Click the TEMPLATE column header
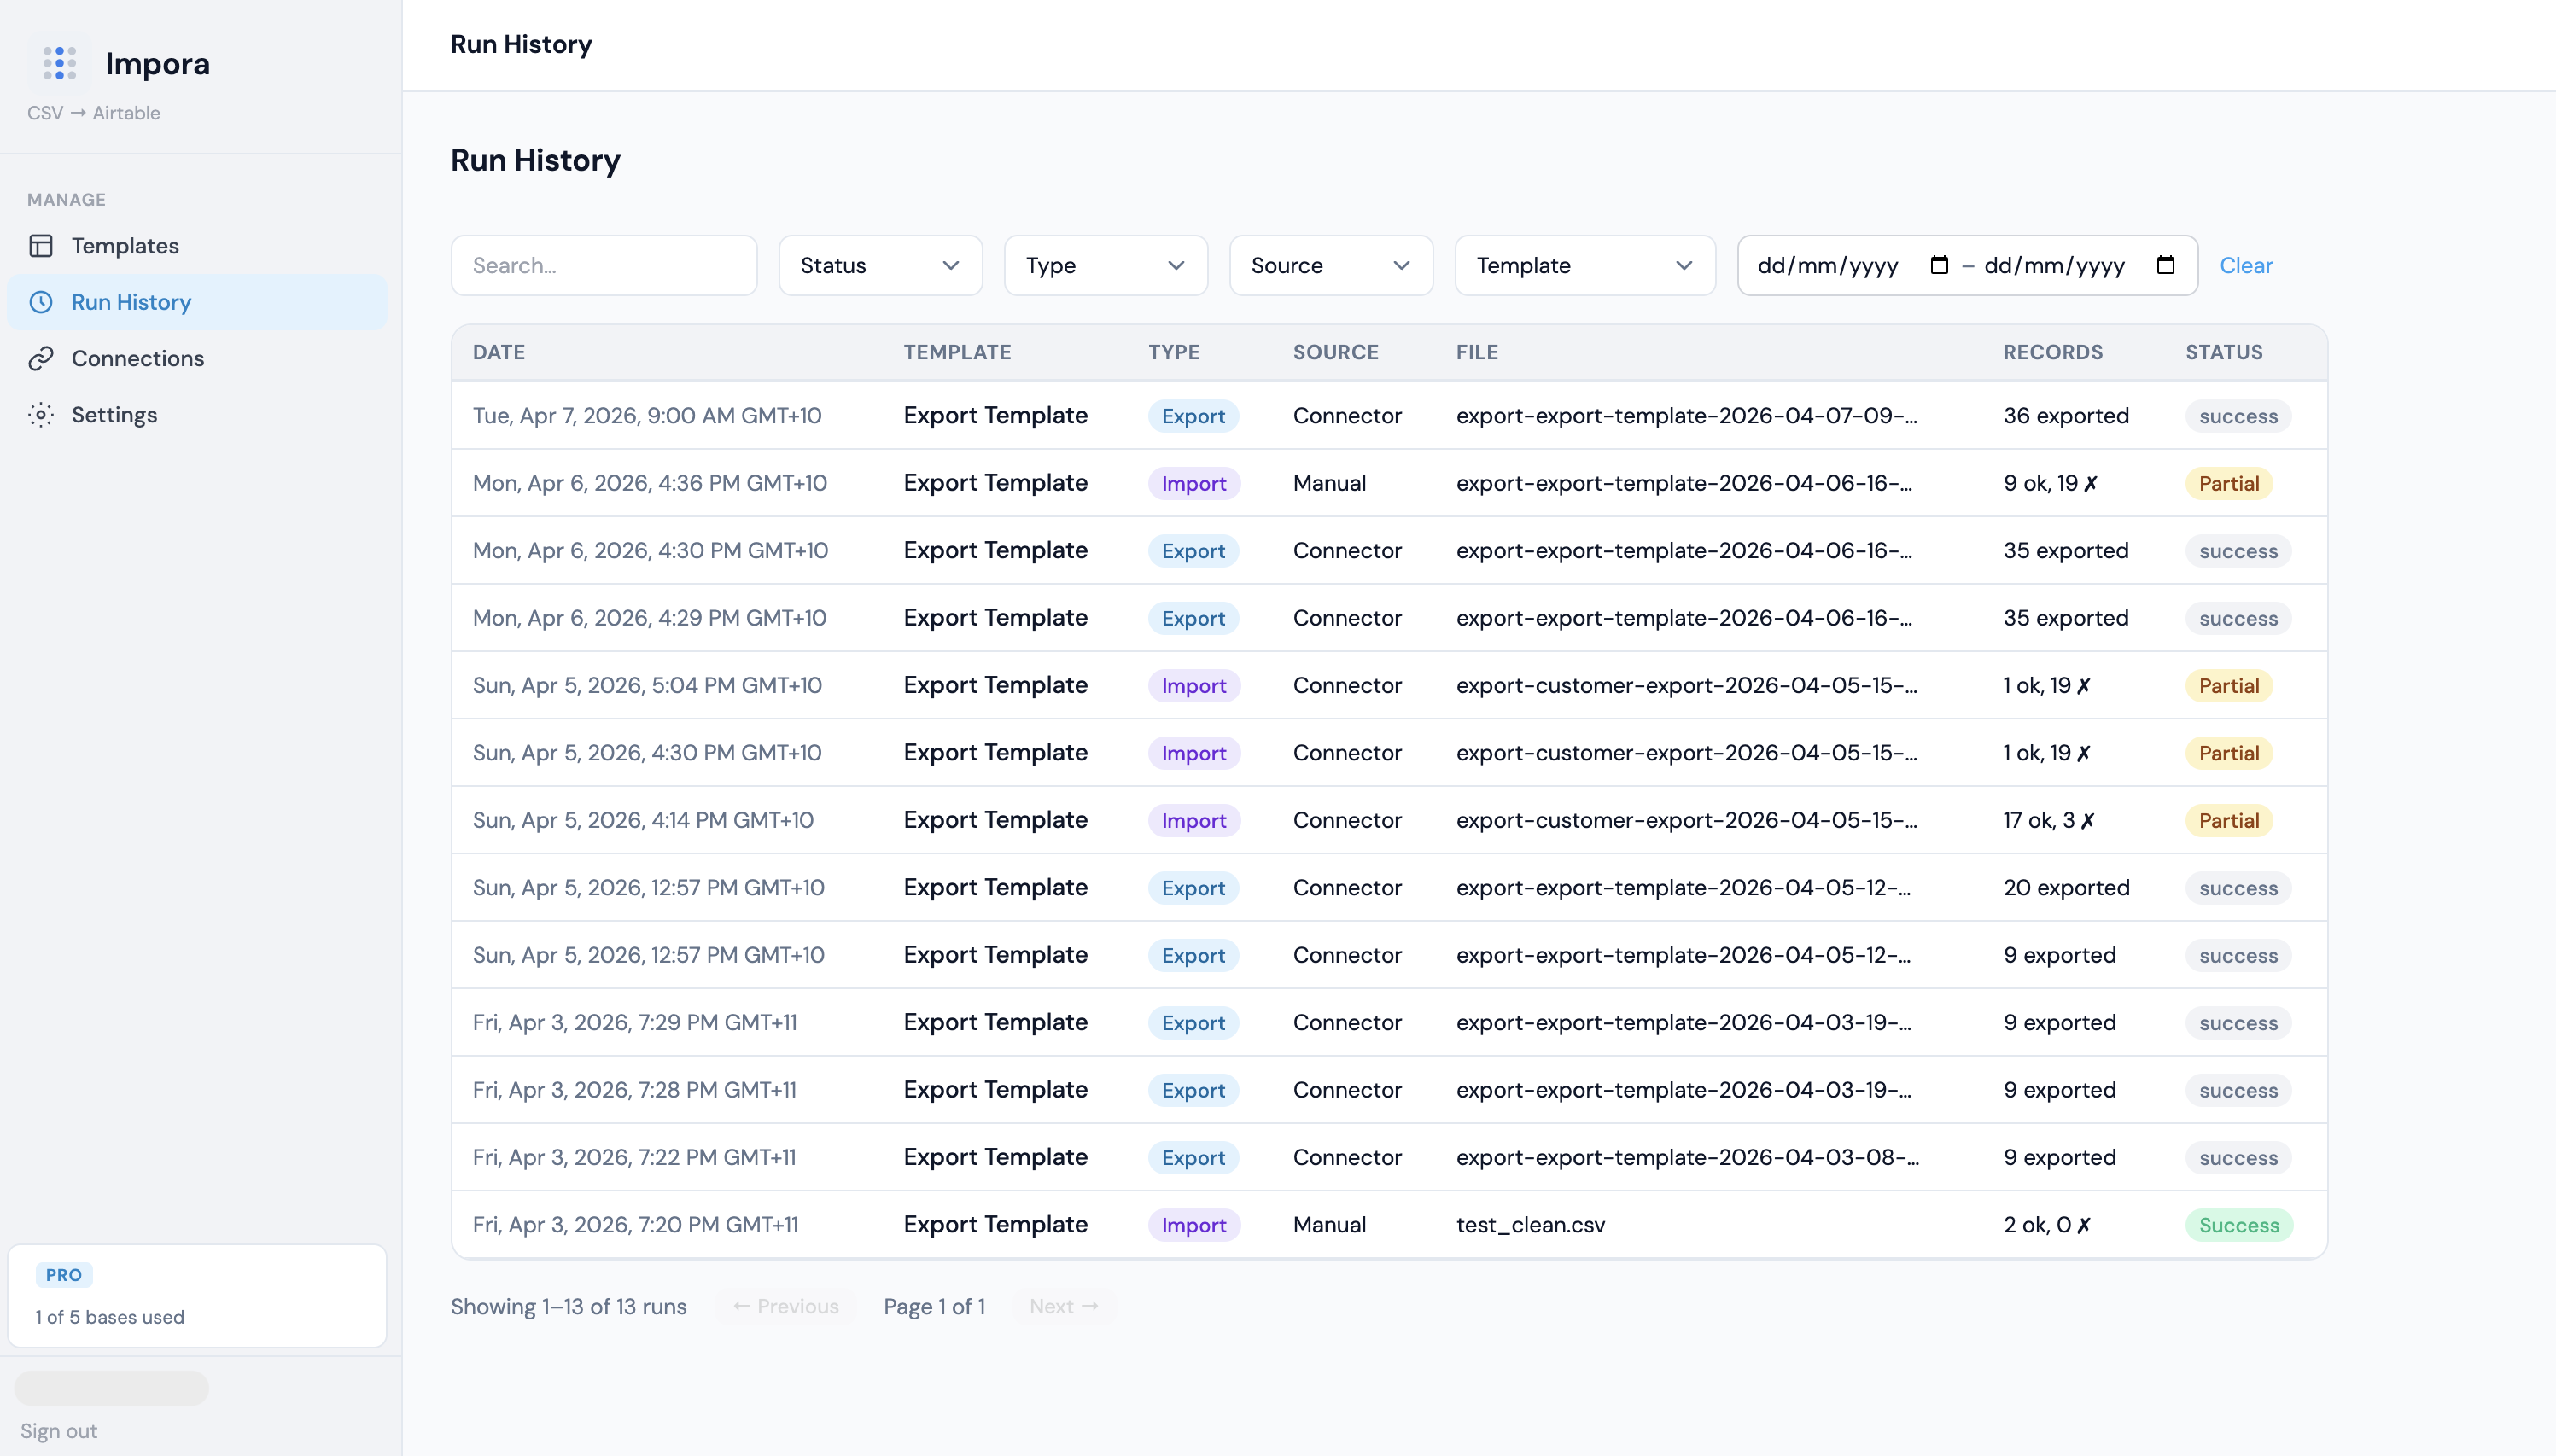The height and width of the screenshot is (1456, 2556). pyautogui.click(x=957, y=352)
